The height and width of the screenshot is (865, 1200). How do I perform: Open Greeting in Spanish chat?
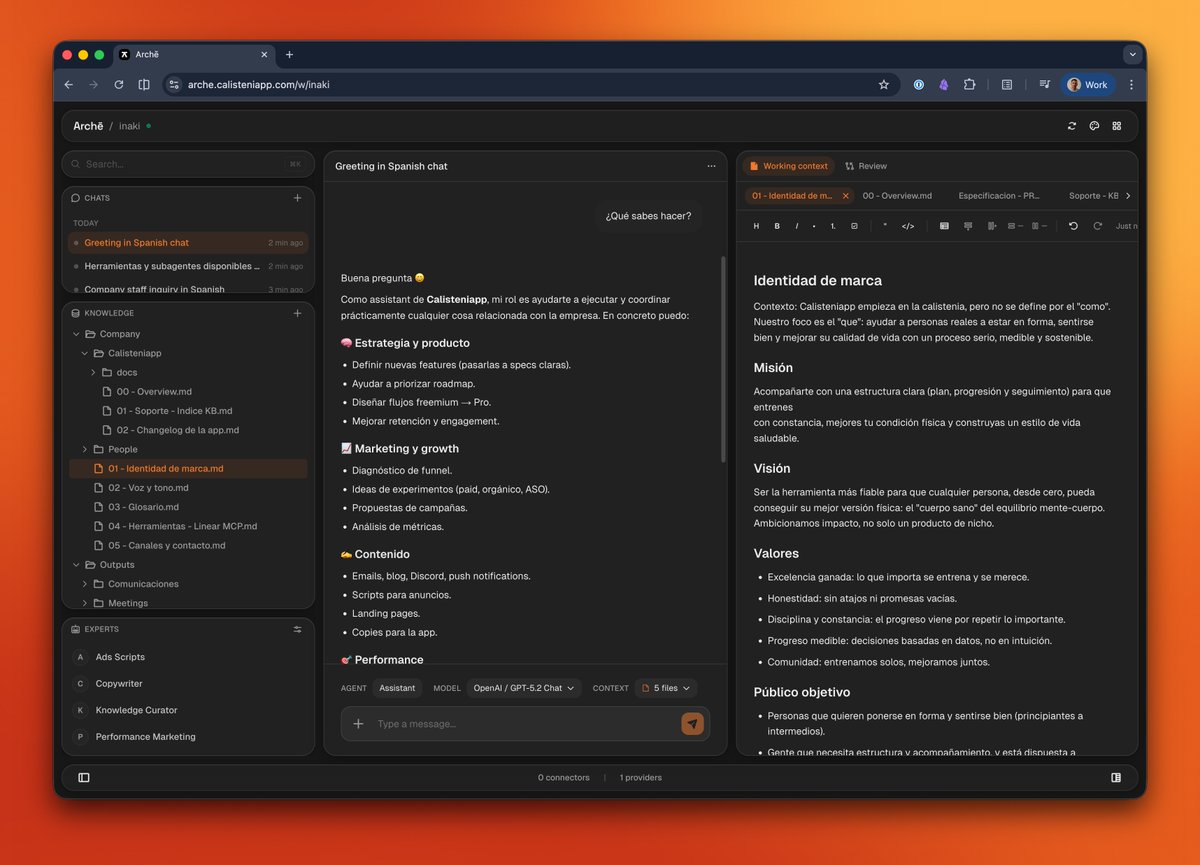pos(188,243)
